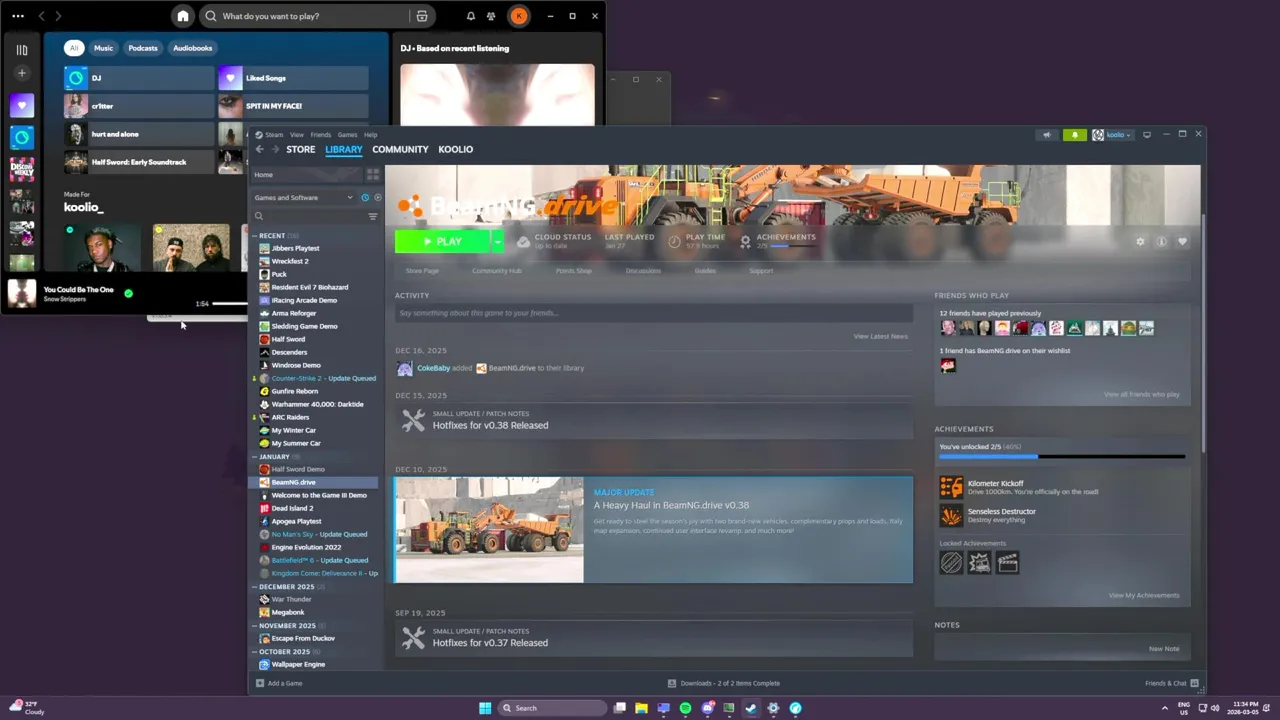Open Steam library collections grid view icon
1280x720 pixels.
click(373, 175)
